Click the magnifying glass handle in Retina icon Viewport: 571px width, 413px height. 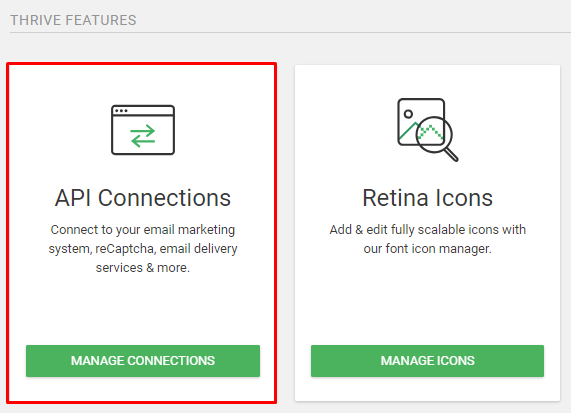point(451,154)
